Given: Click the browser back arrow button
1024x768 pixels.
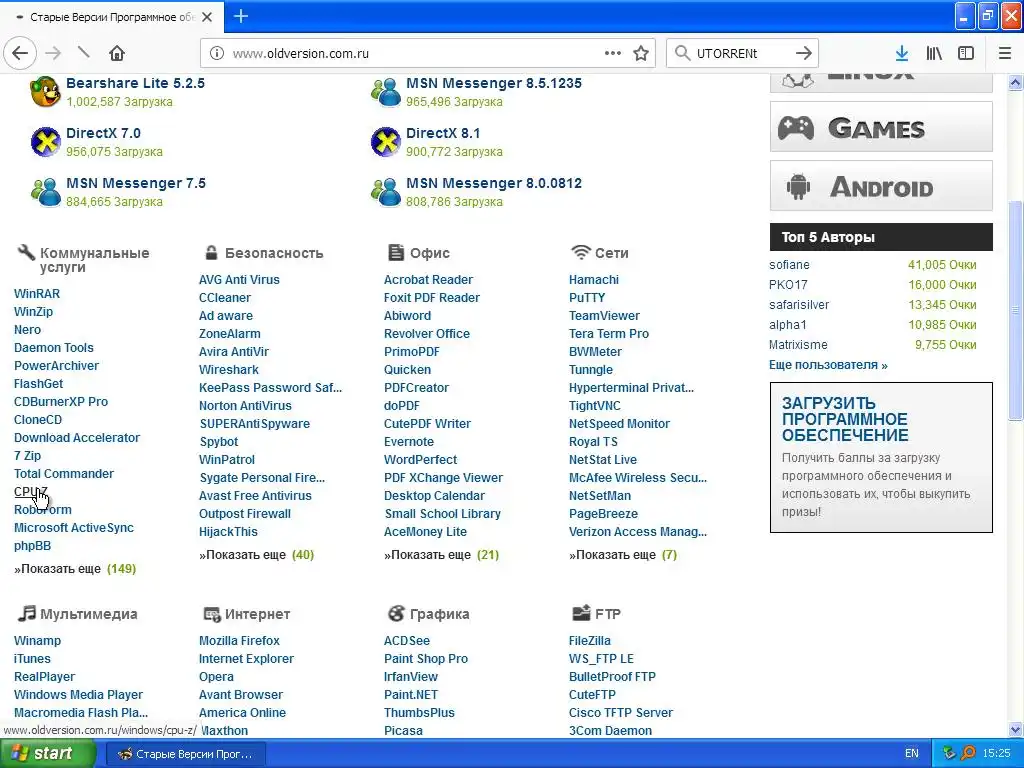Looking at the screenshot, I should pyautogui.click(x=20, y=53).
